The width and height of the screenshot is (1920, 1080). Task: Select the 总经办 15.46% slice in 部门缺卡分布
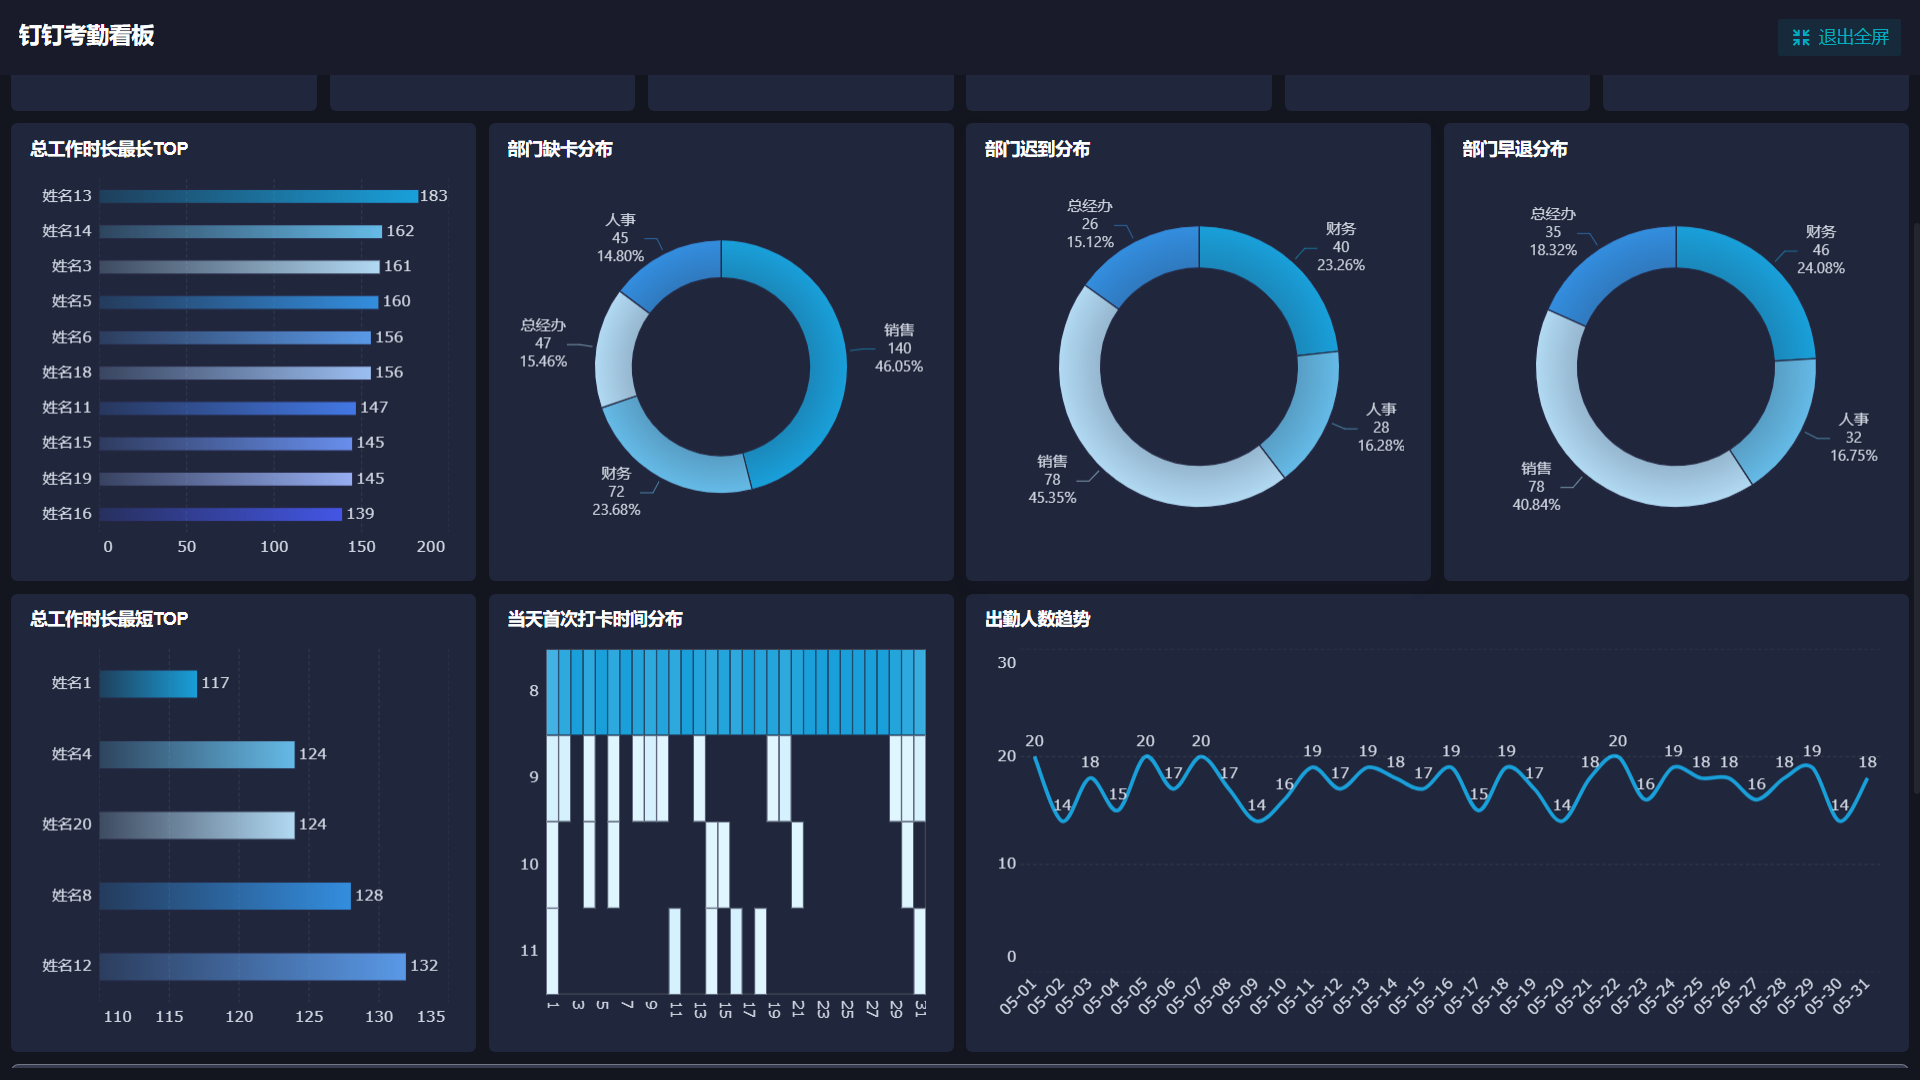(615, 350)
